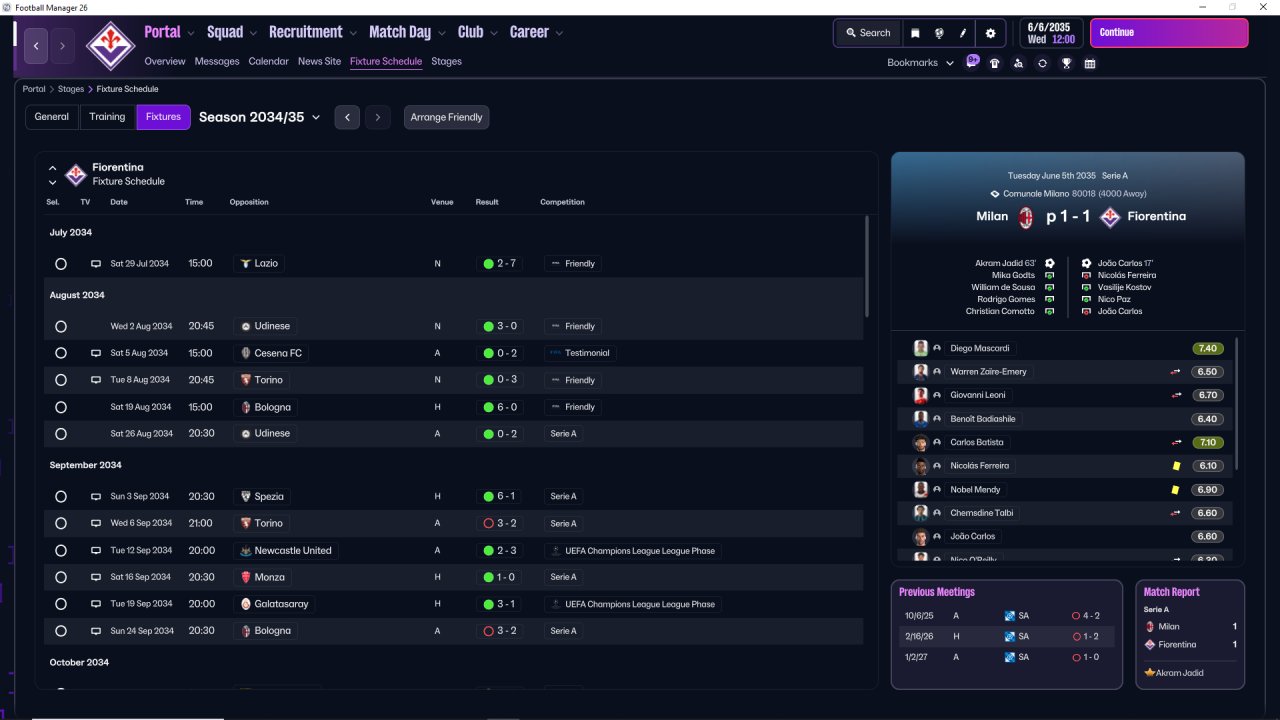This screenshot has width=1280, height=720.
Task: Select the Torino 8 Aug fixture radio button
Action: pos(61,380)
